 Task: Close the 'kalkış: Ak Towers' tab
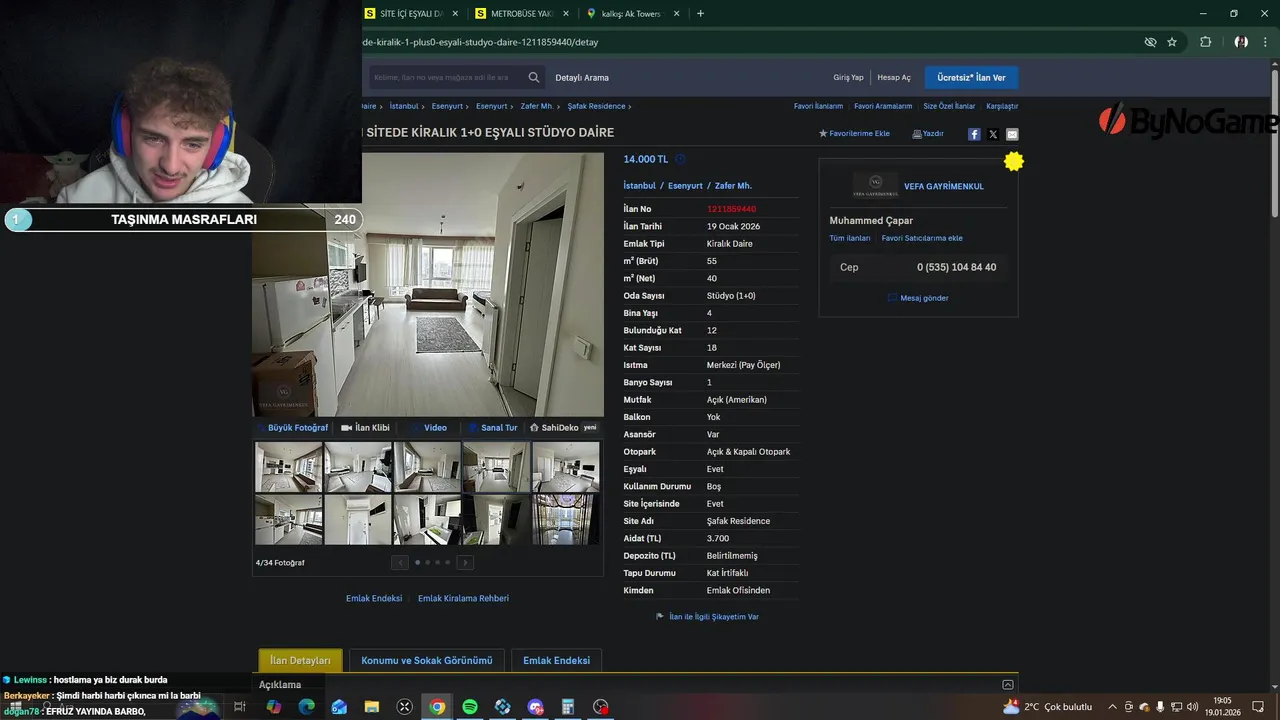(x=676, y=14)
